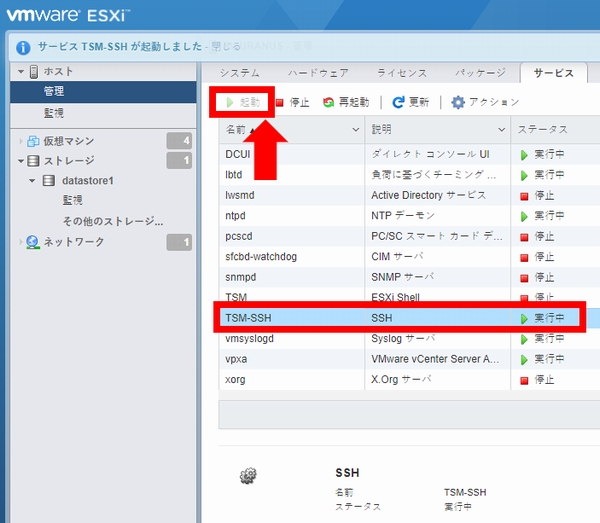Collapse the ストレージ tree node
The width and height of the screenshot is (600, 523).
click(21, 161)
